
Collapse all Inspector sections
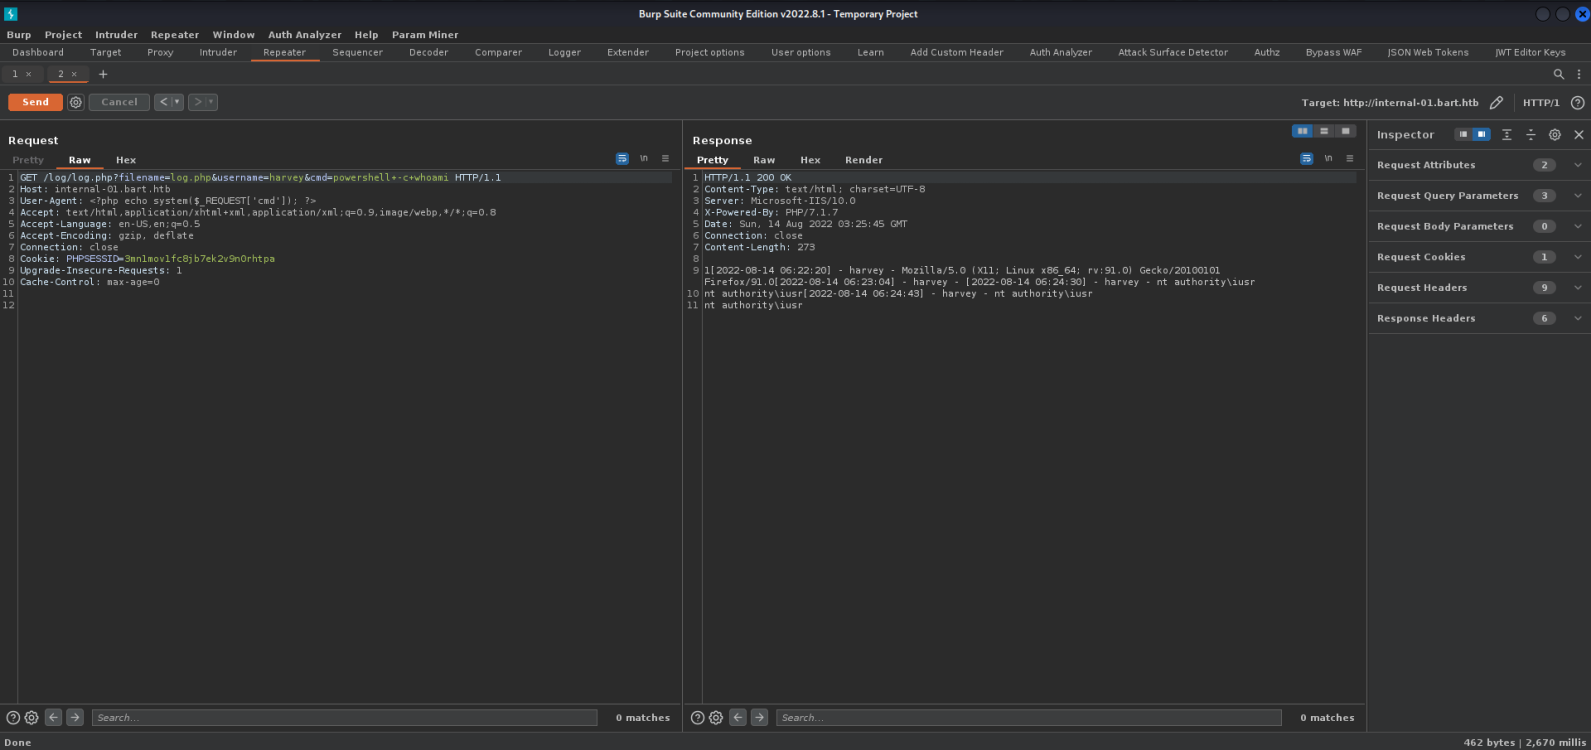point(1530,134)
